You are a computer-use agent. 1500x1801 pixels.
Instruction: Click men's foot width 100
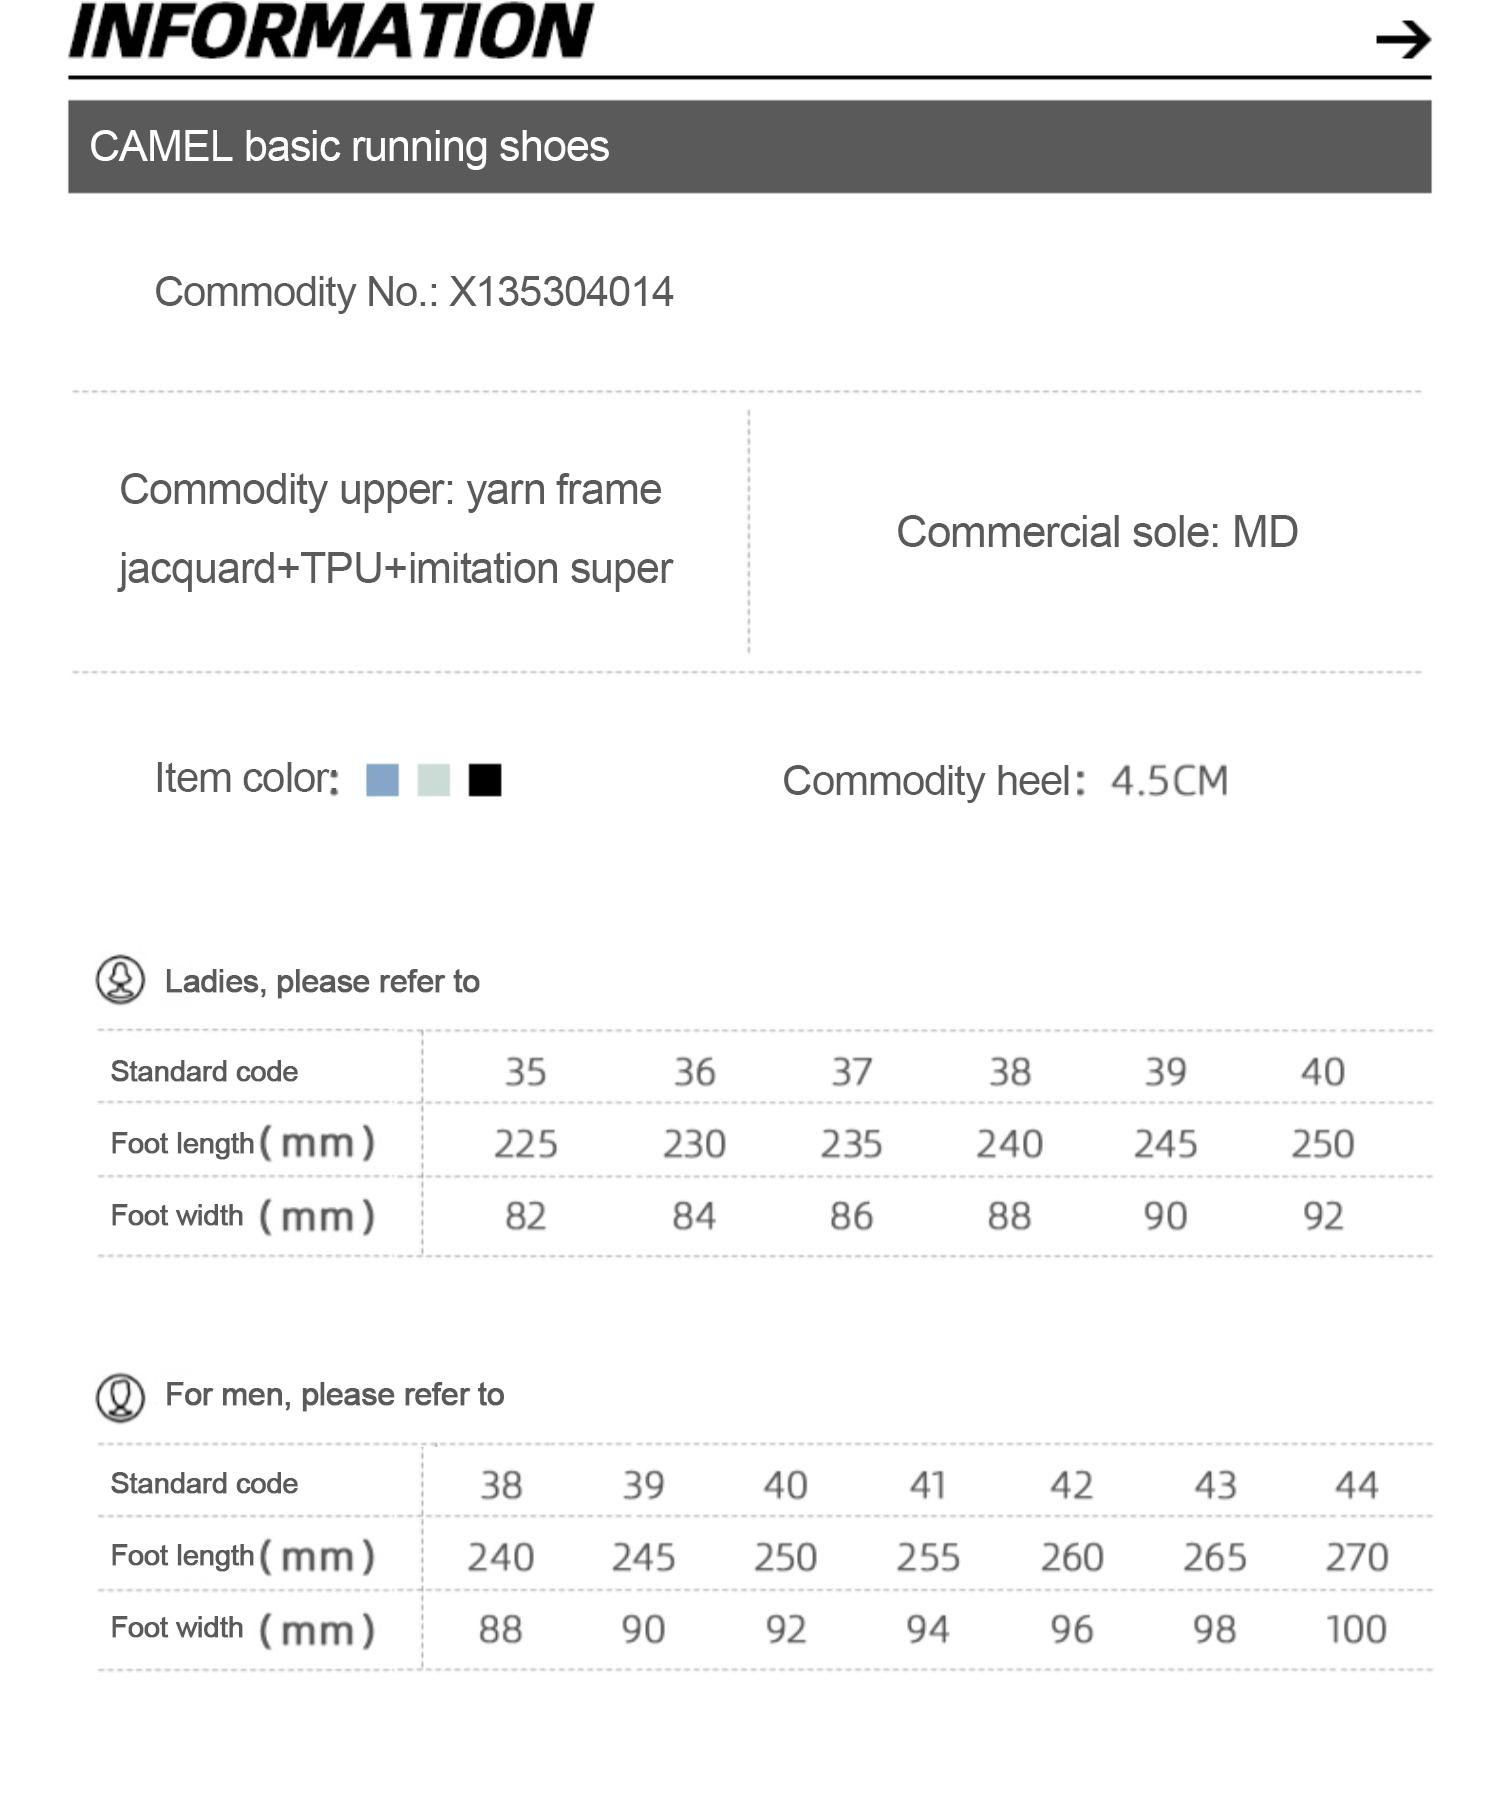(1356, 1629)
